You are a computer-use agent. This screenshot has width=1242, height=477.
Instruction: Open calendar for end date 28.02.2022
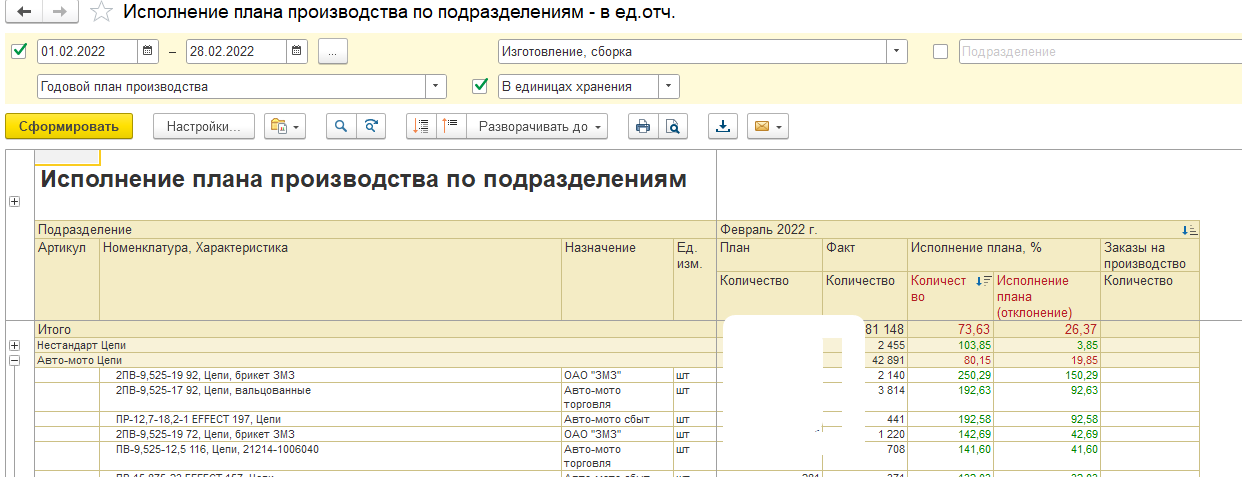point(297,51)
